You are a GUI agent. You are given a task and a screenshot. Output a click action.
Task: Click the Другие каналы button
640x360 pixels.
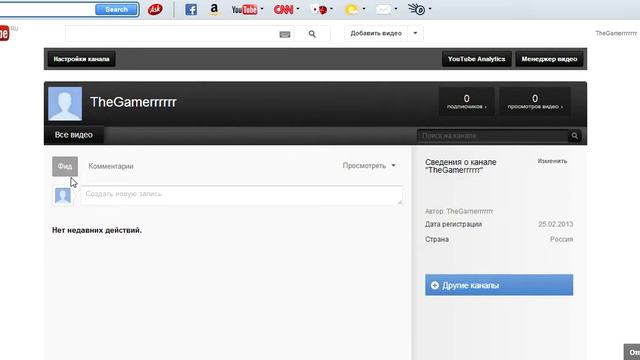click(499, 285)
